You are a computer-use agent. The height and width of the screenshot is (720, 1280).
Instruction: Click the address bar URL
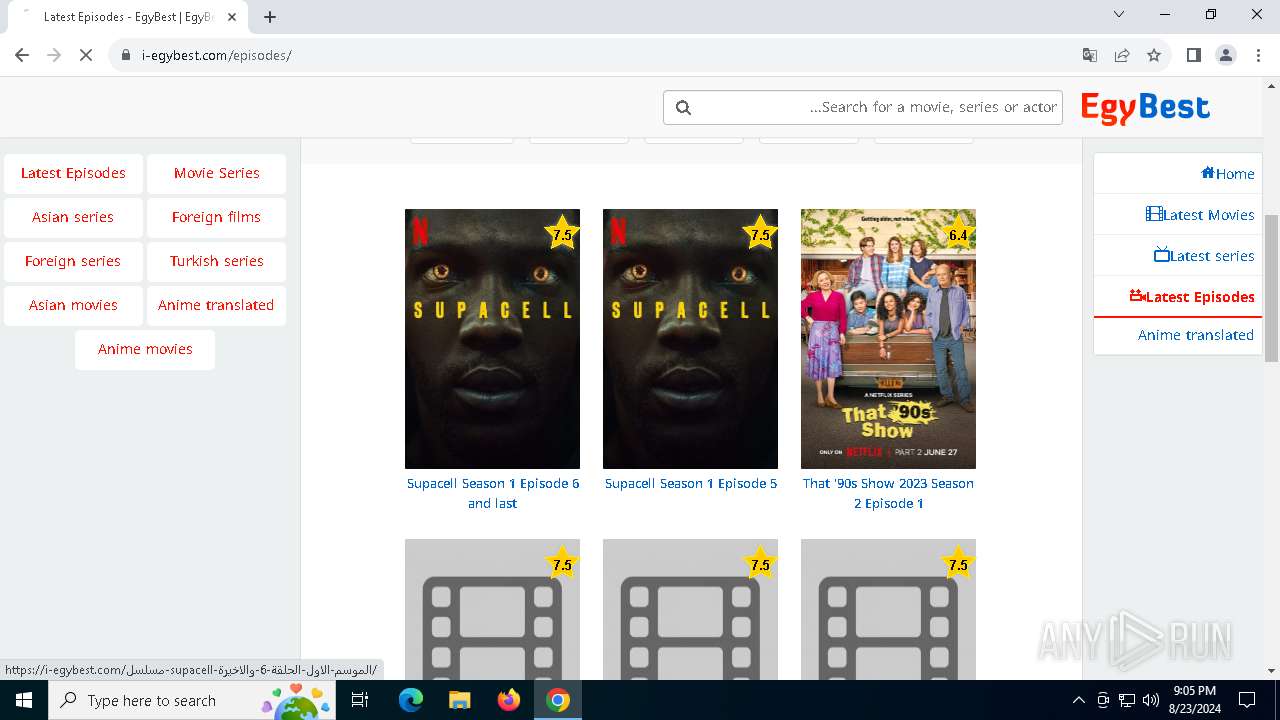[216, 55]
